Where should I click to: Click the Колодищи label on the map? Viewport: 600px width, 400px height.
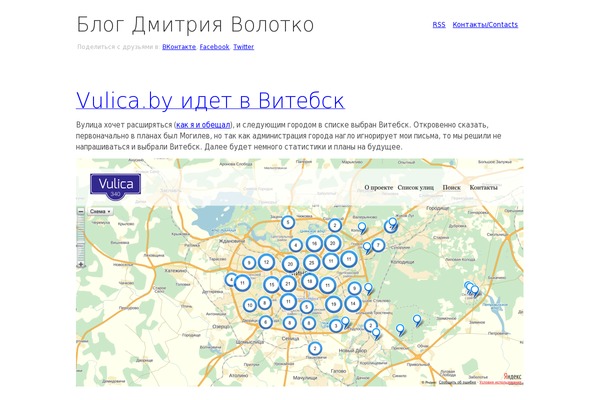[402, 262]
